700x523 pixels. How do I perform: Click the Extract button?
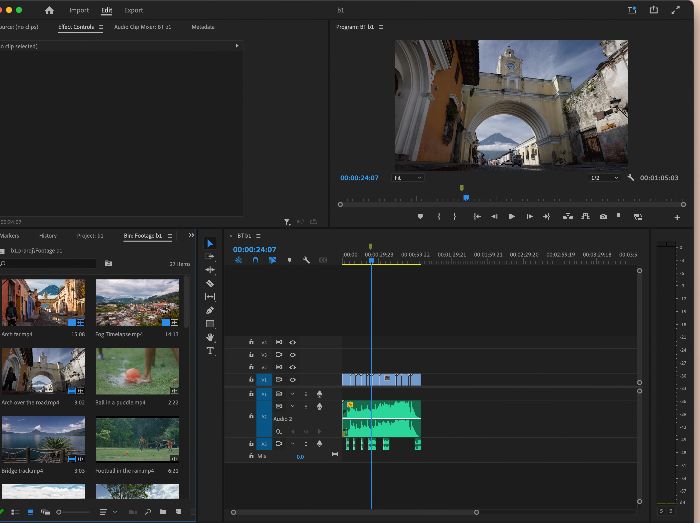pyautogui.click(x=585, y=216)
